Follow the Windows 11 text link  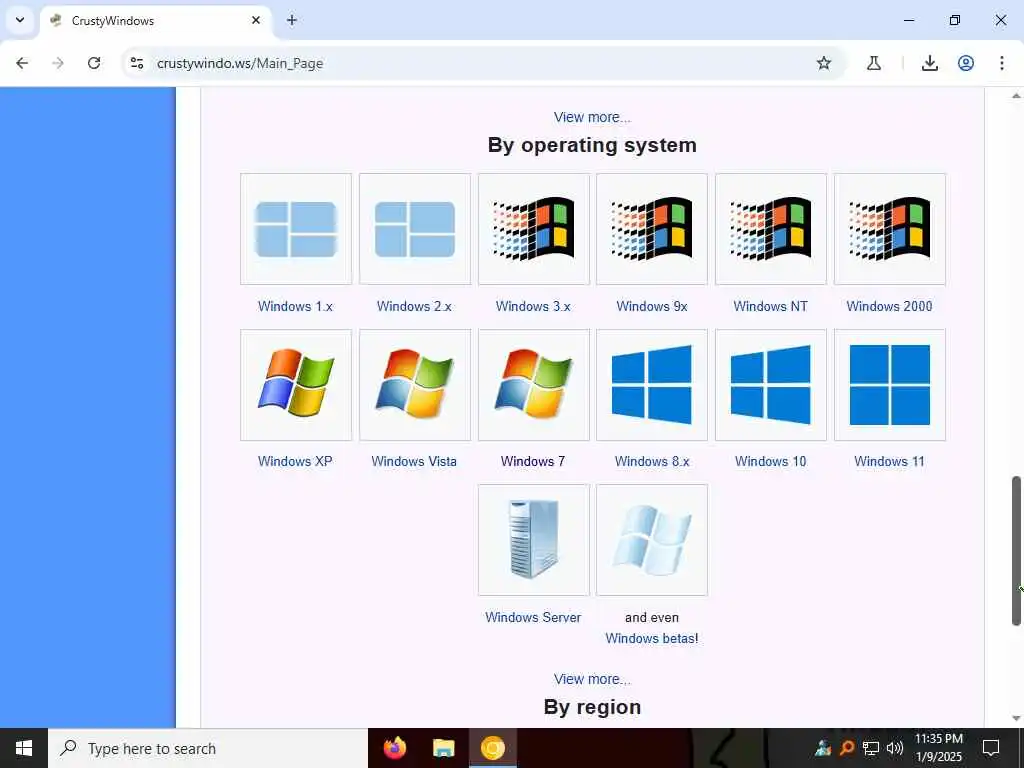(889, 461)
